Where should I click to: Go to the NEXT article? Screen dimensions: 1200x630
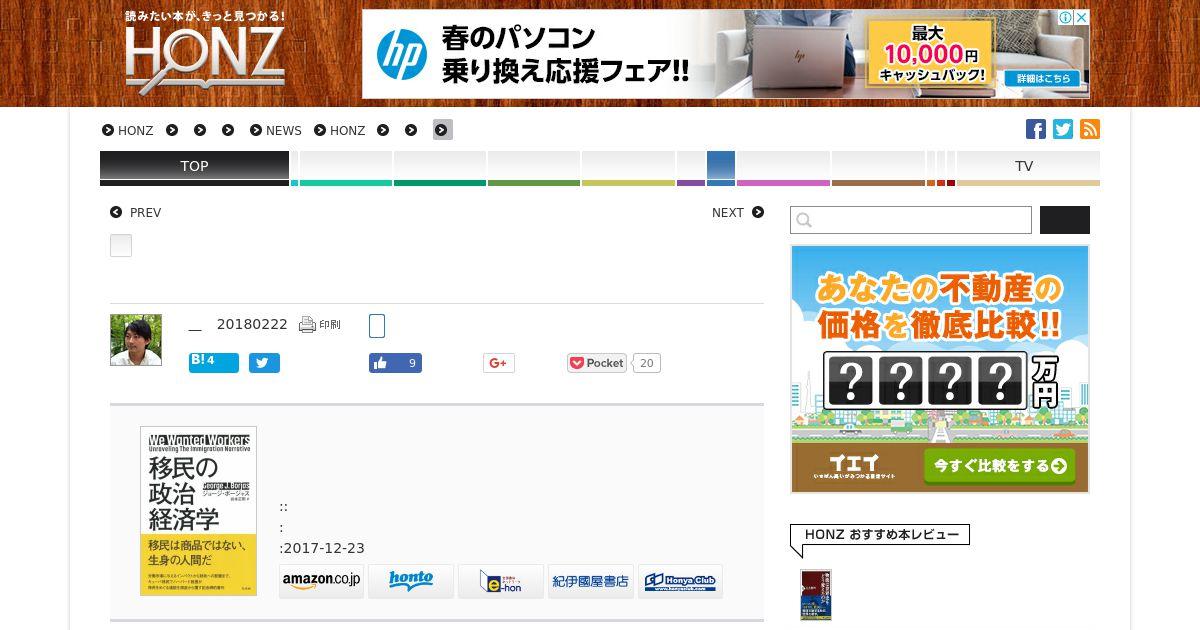click(738, 213)
